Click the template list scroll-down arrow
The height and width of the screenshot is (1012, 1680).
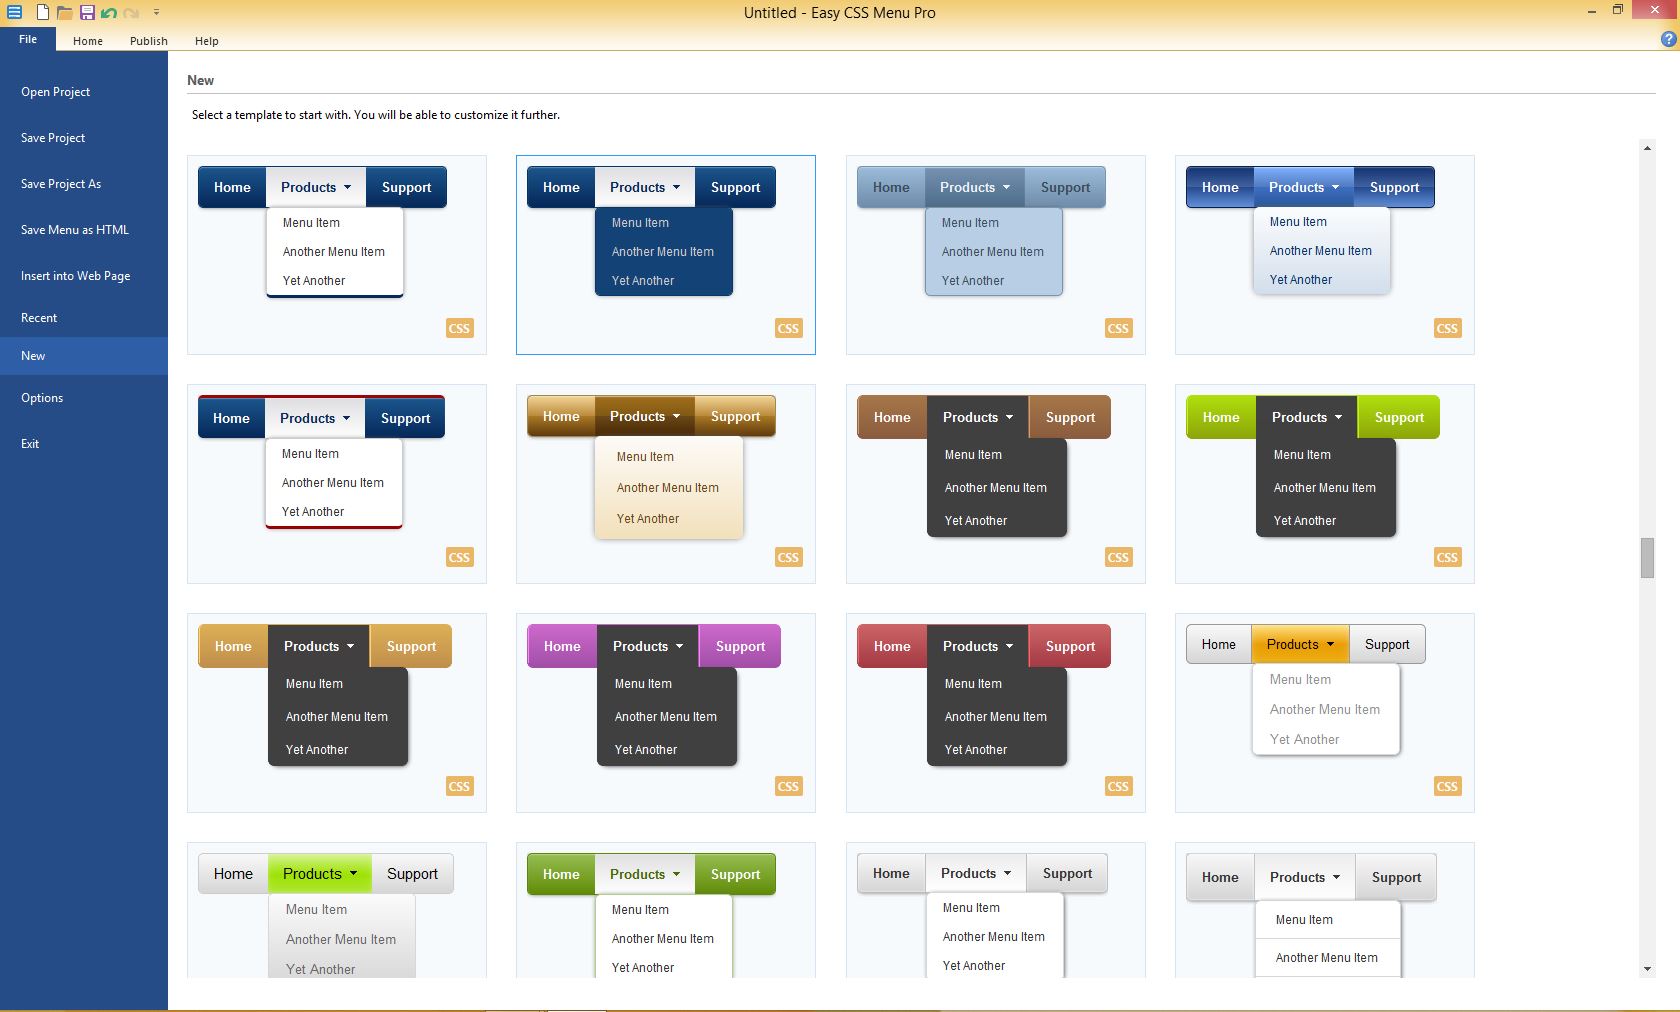click(1647, 969)
